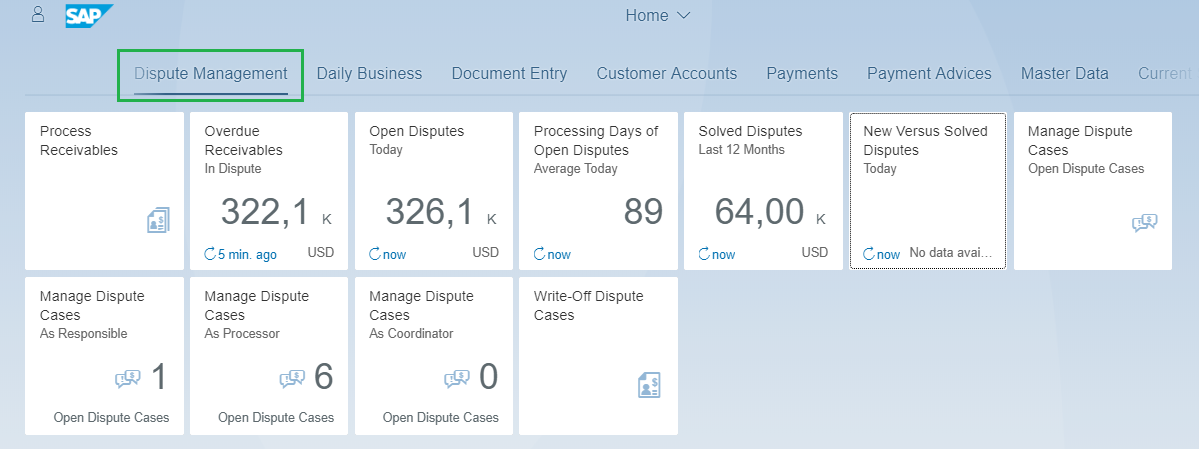Image resolution: width=1199 pixels, height=449 pixels.
Task: Click the 322,1 value on Overdue Receivables
Action: point(266,212)
